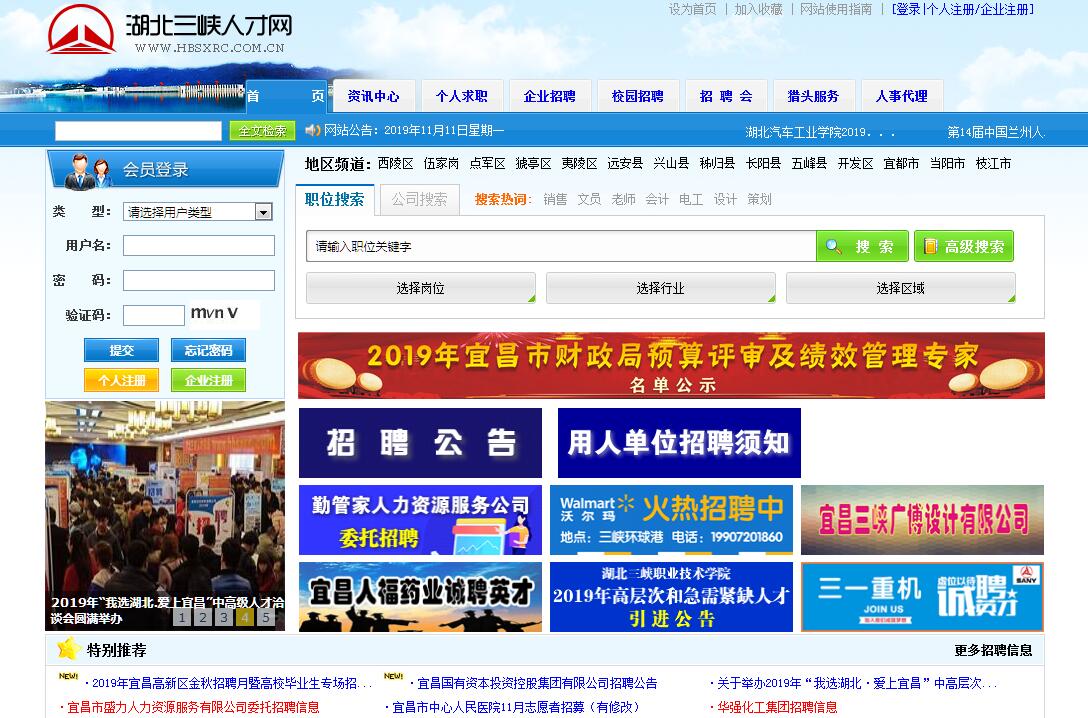Click the star icon beside 特别推荐
Image resolution: width=1088 pixels, height=718 pixels.
click(68, 650)
